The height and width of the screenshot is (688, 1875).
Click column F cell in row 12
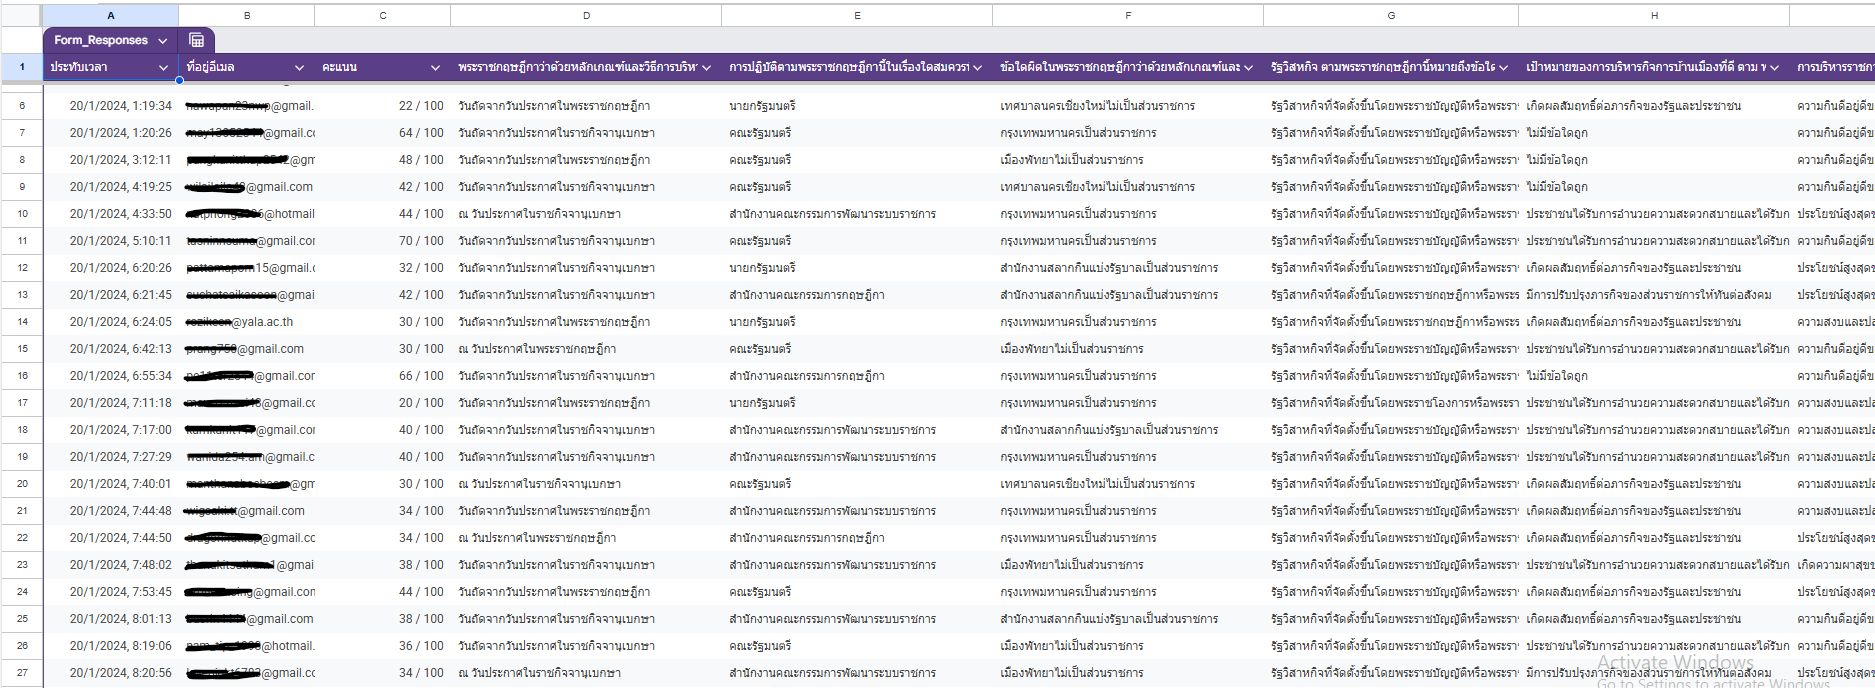pyautogui.click(x=1128, y=267)
